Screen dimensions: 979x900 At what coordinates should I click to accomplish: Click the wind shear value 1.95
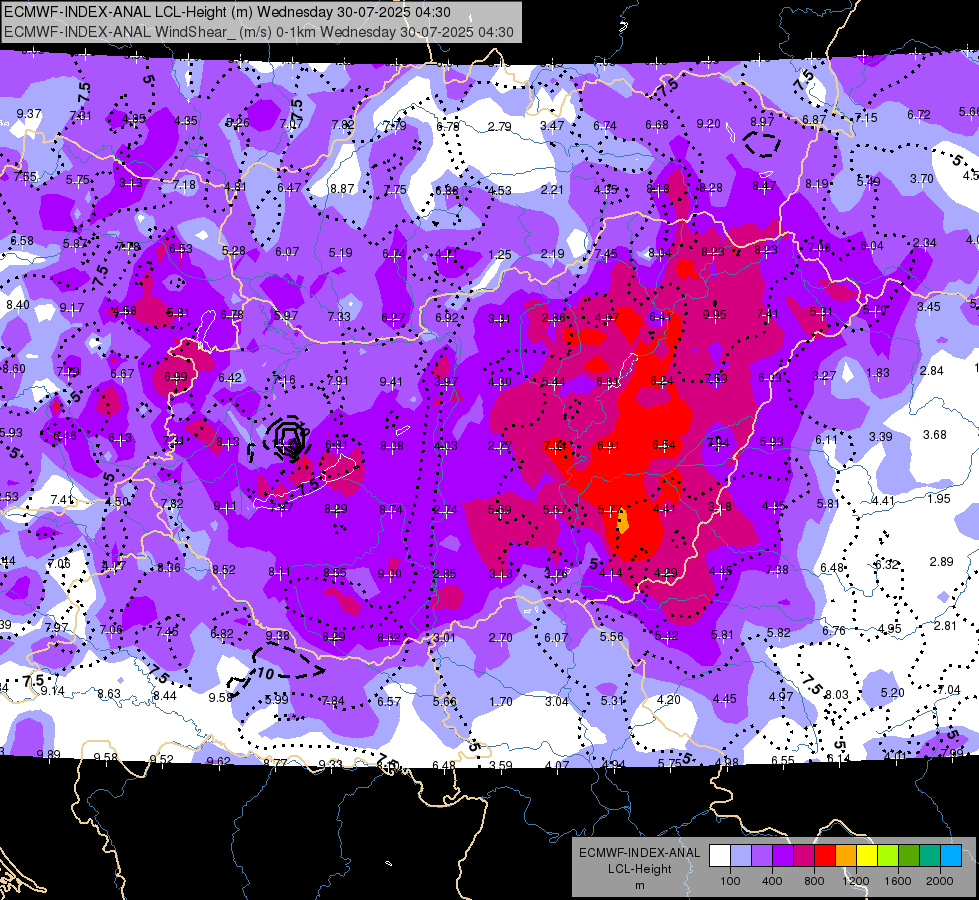coord(938,498)
